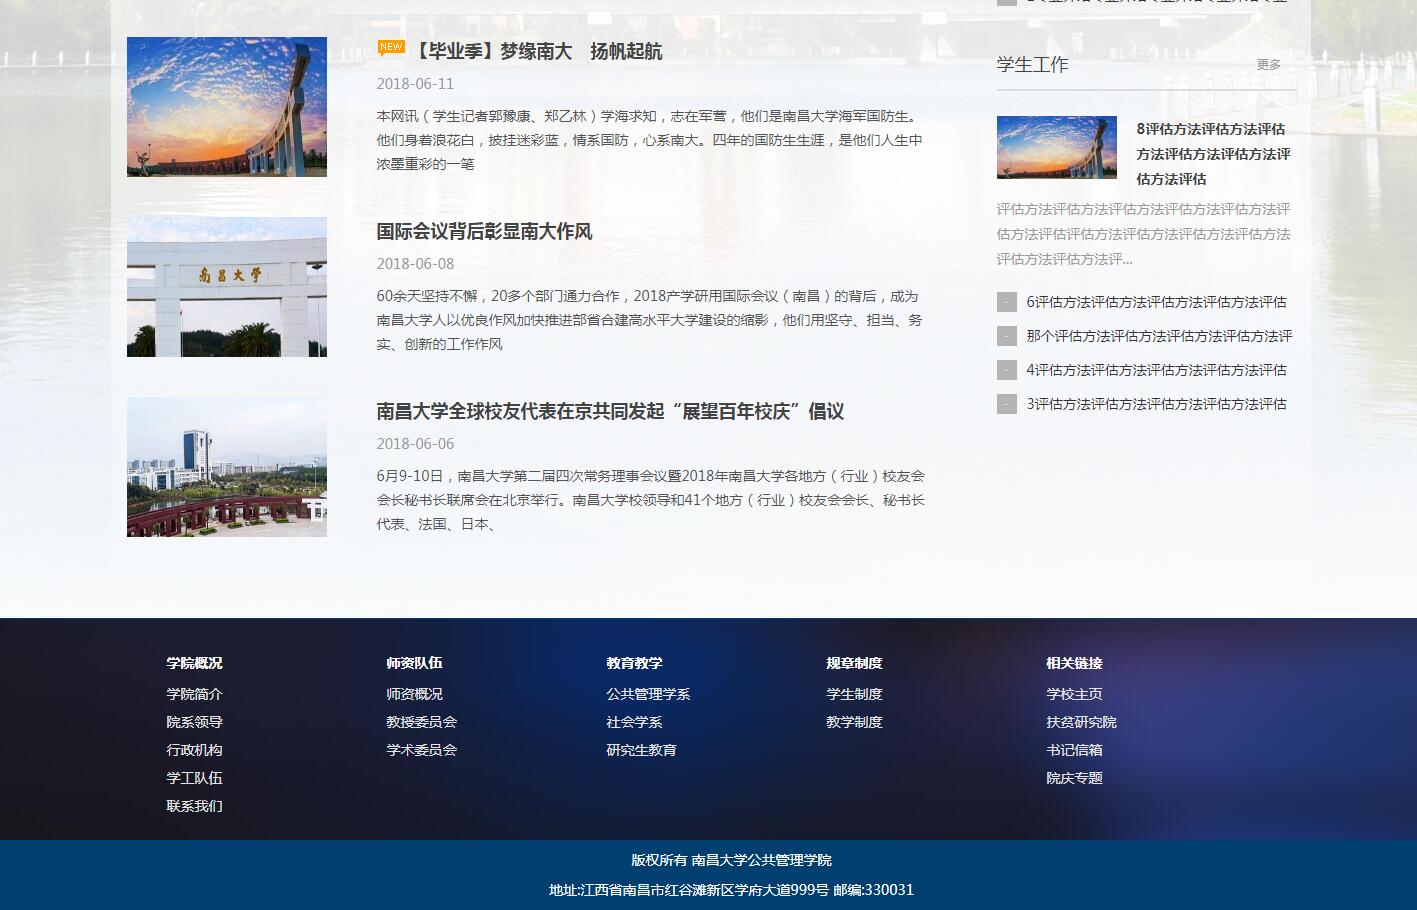The width and height of the screenshot is (1417, 910).
Task: Open 行政机构 footer link
Action: click(194, 750)
